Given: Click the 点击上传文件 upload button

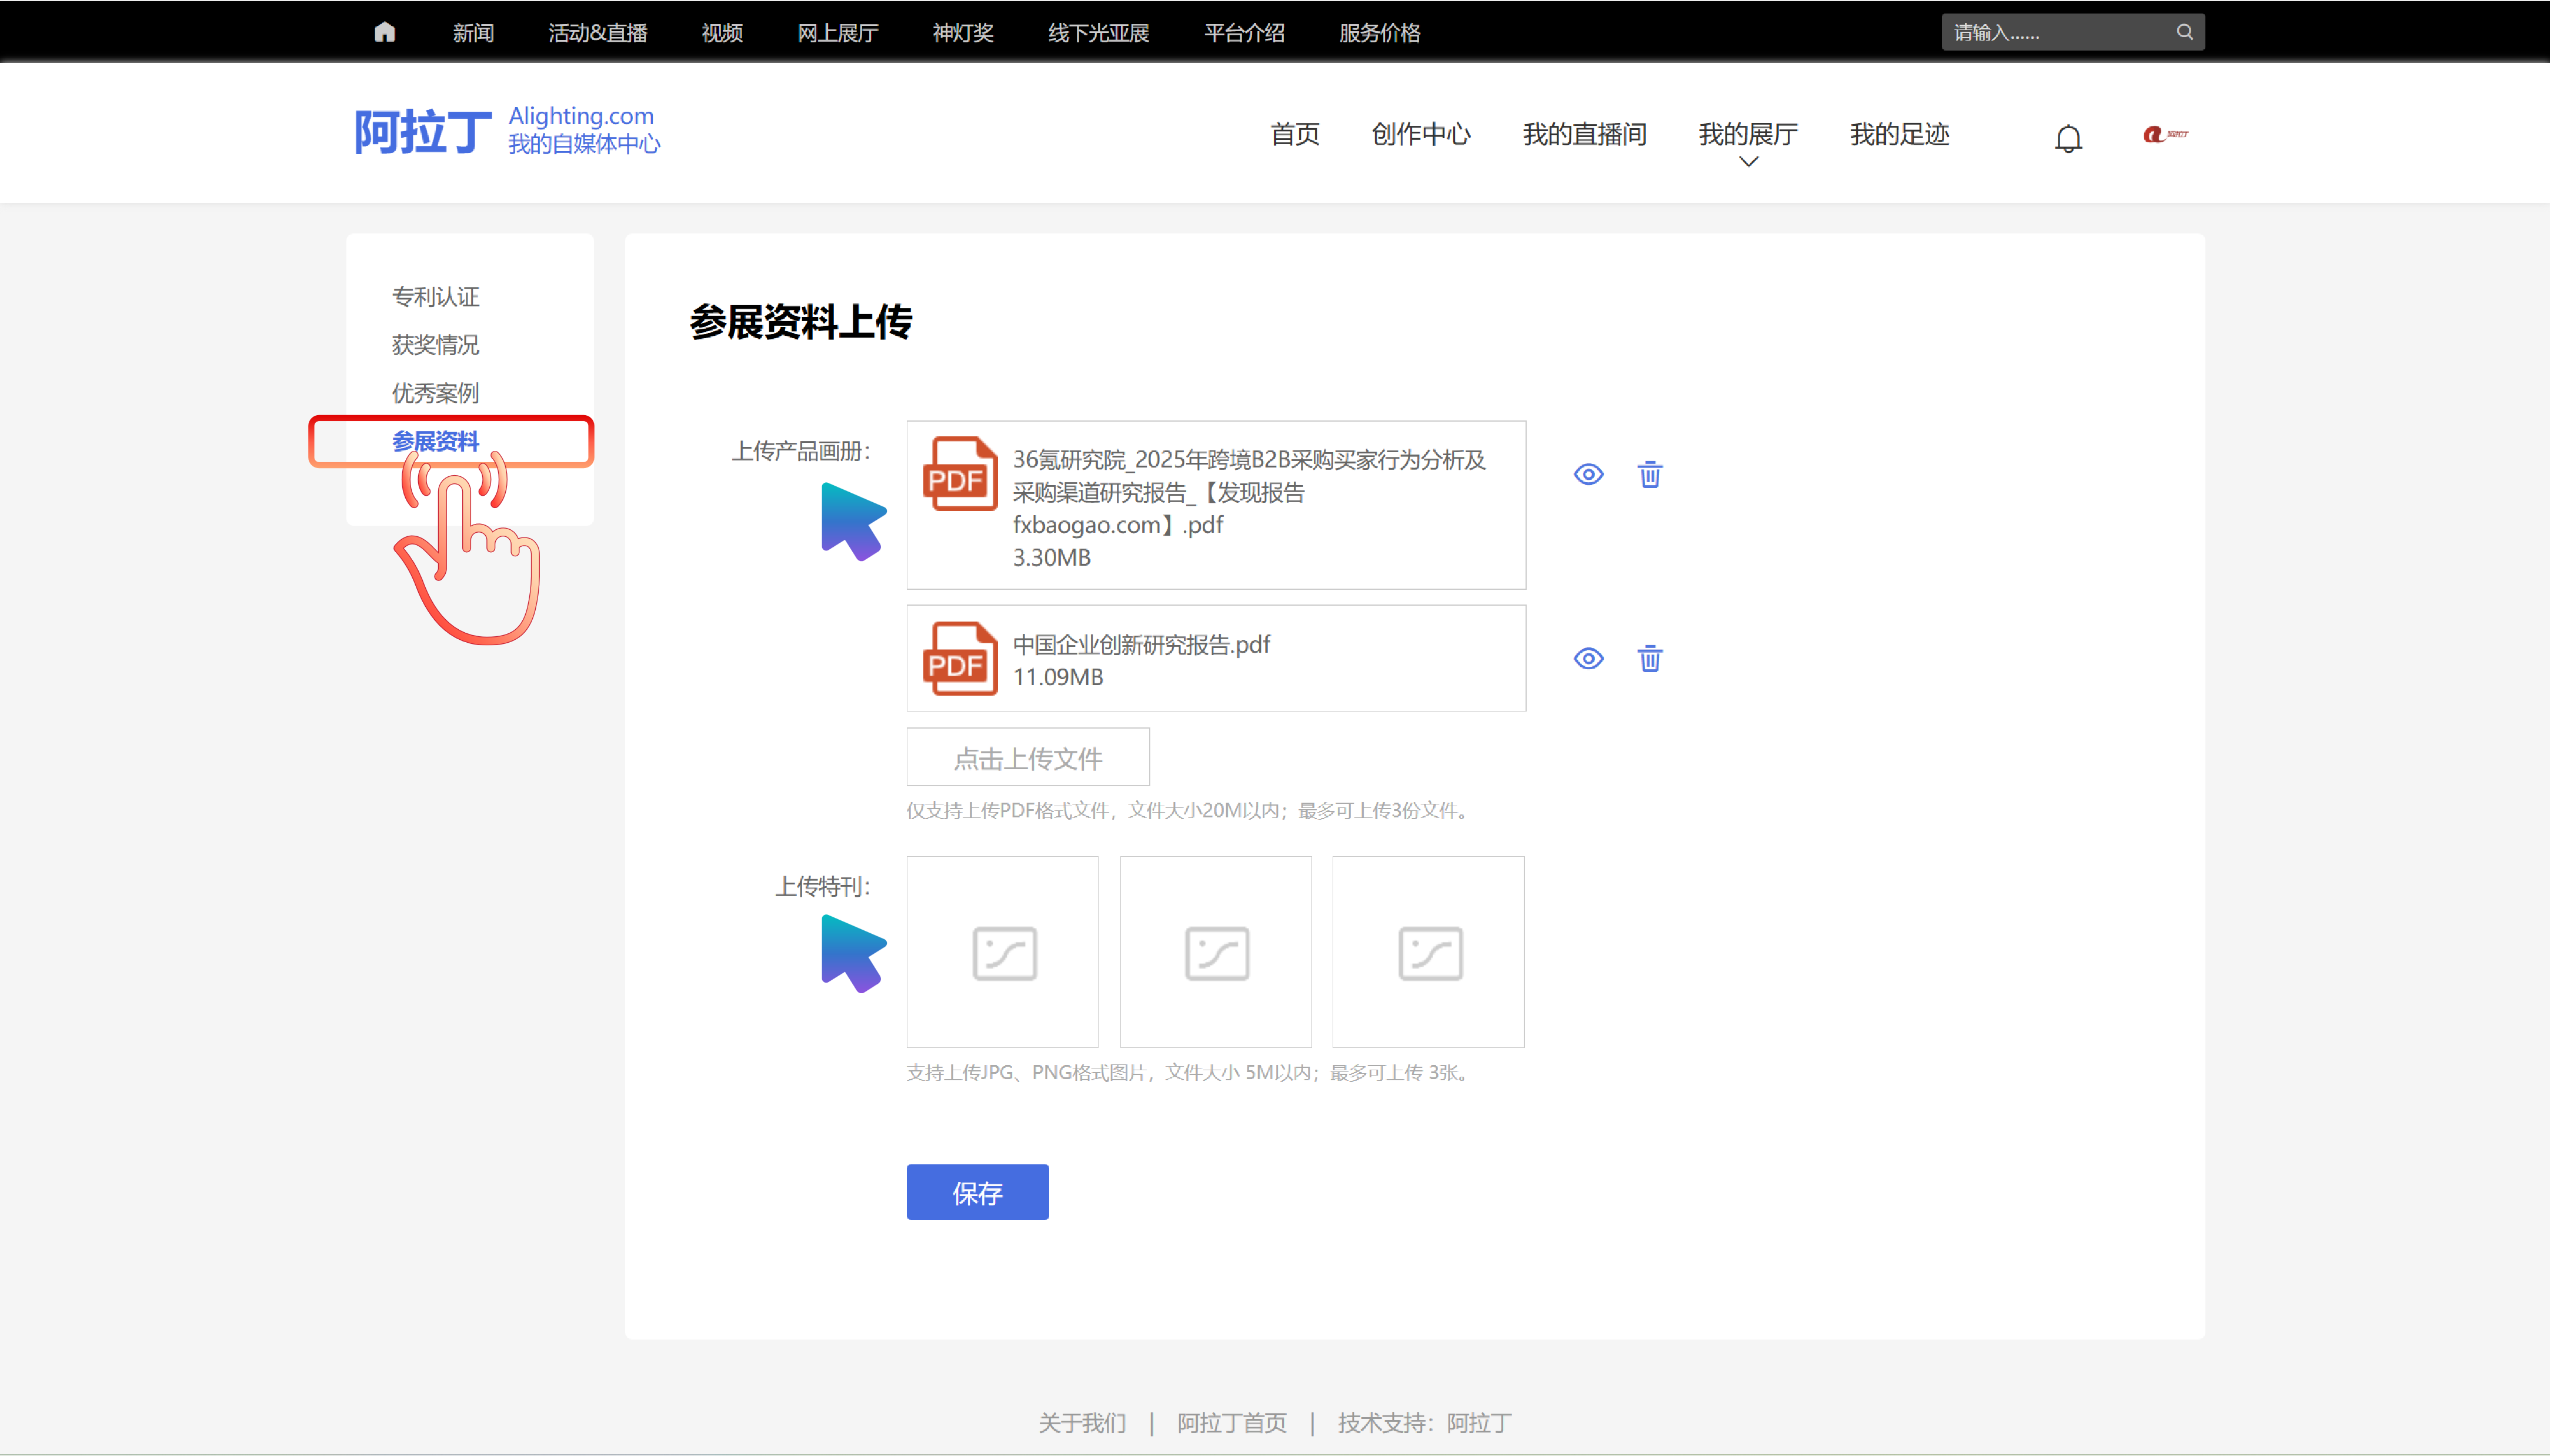Looking at the screenshot, I should (1028, 757).
